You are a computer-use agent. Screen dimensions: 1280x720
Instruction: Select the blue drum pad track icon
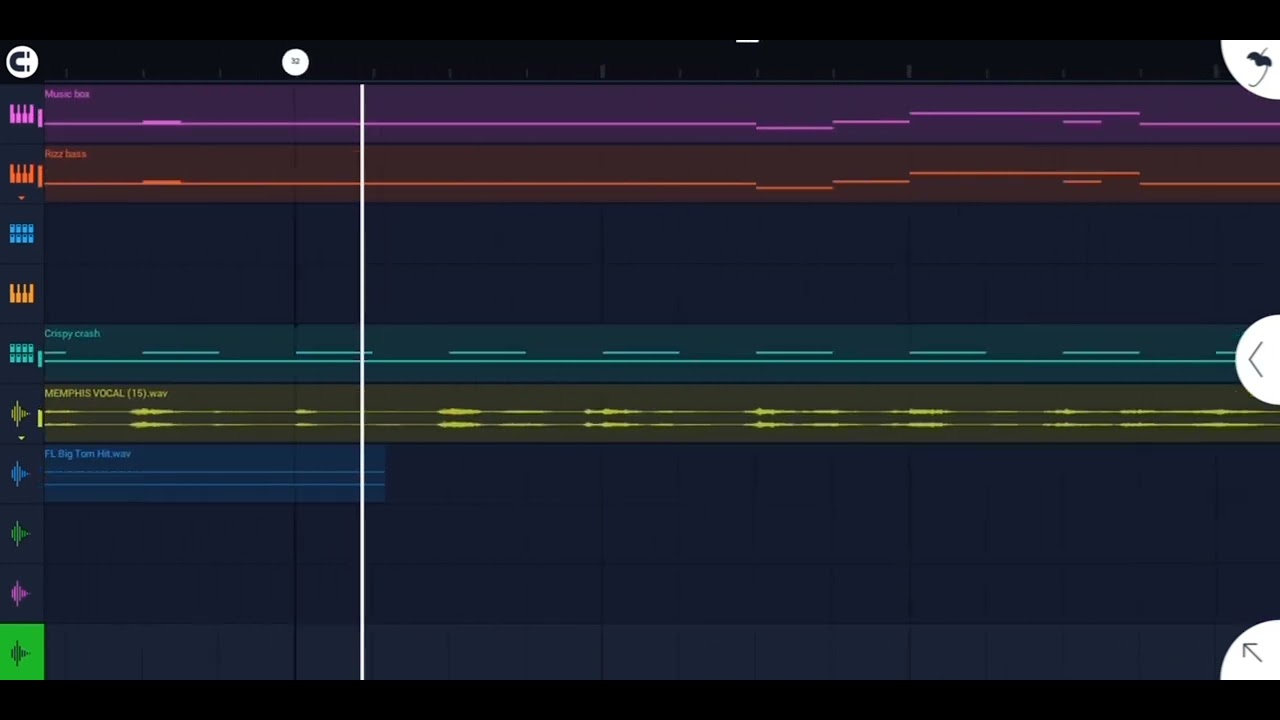coord(21,234)
